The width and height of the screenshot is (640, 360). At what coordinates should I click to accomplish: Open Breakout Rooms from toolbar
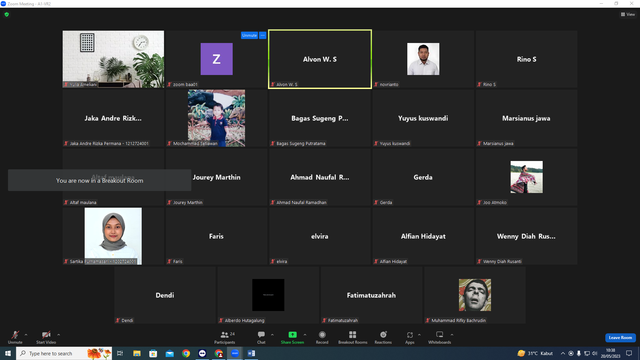click(x=353, y=337)
